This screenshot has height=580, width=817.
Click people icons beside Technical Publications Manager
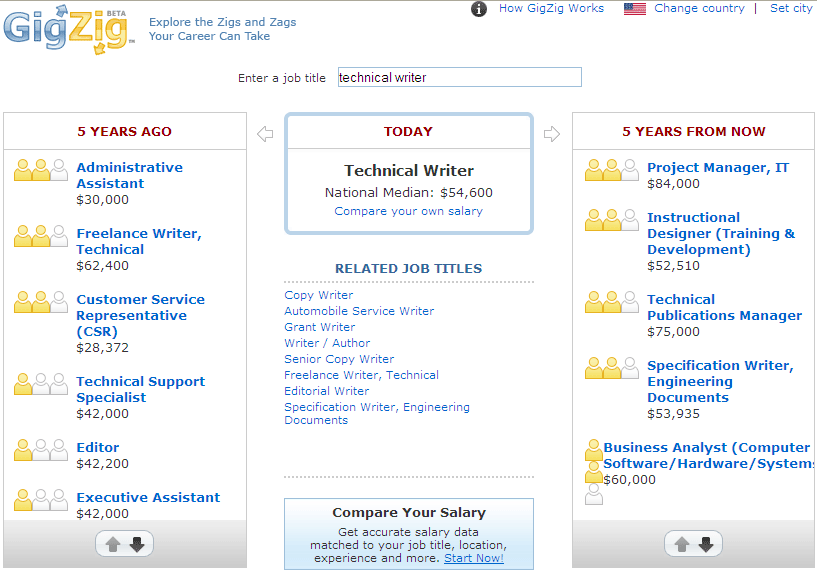(612, 302)
